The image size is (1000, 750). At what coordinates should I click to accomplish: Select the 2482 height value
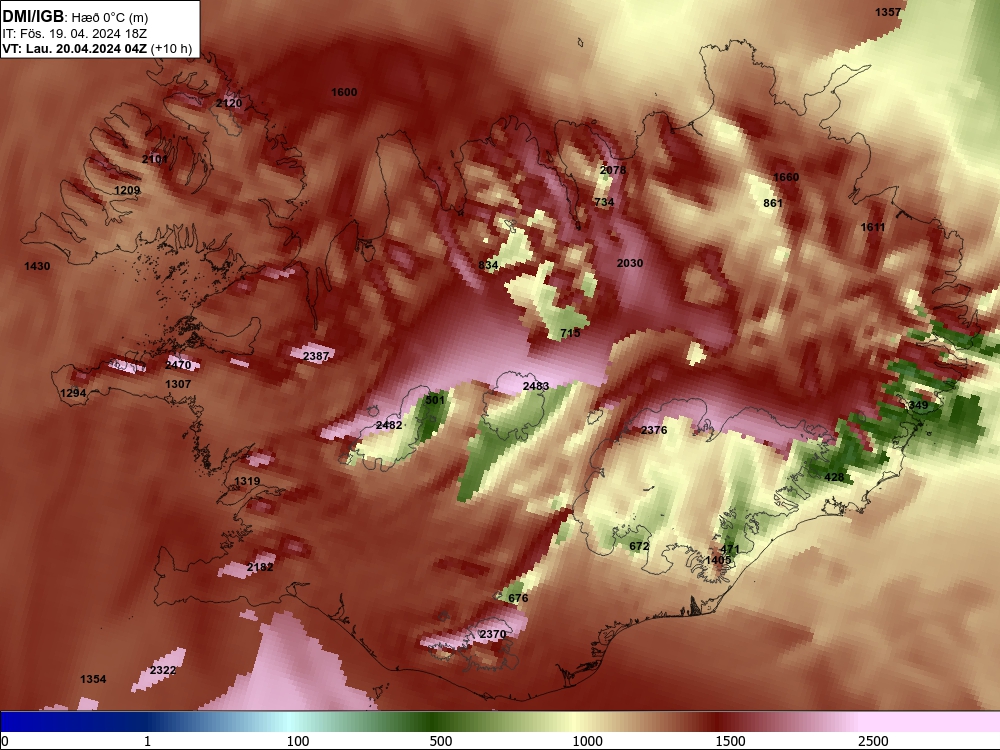pyautogui.click(x=389, y=425)
